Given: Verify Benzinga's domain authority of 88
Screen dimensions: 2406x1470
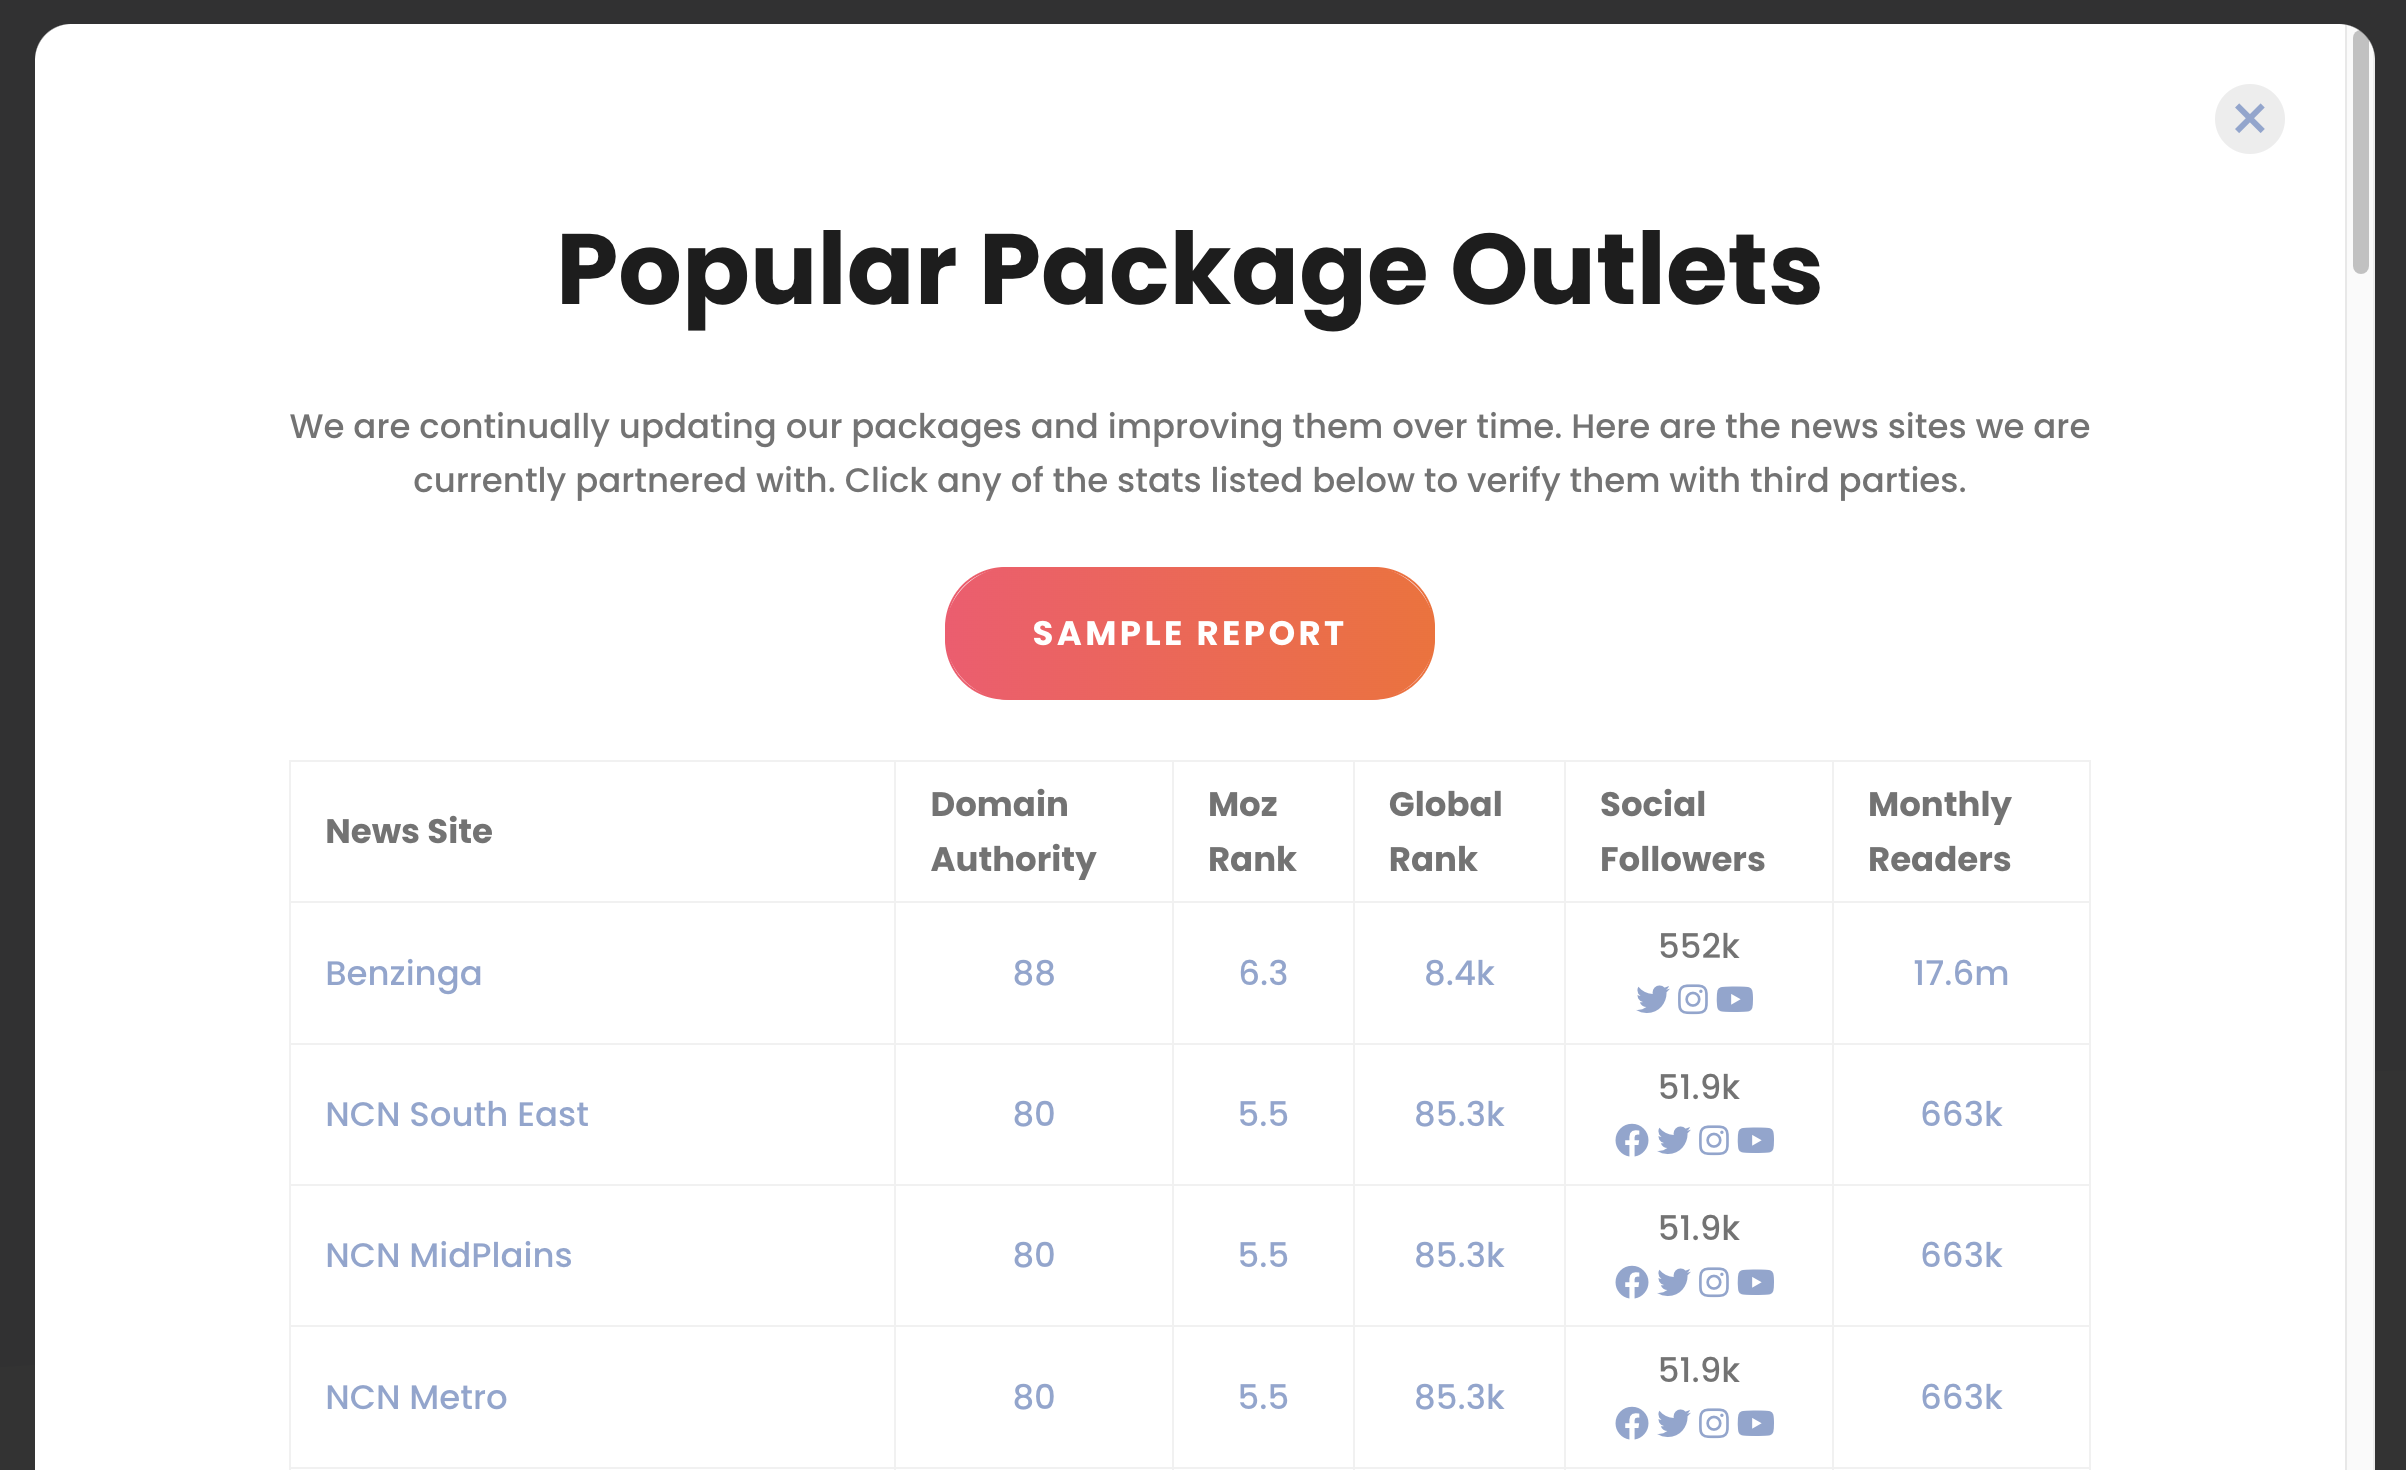Looking at the screenshot, I should click(1034, 973).
